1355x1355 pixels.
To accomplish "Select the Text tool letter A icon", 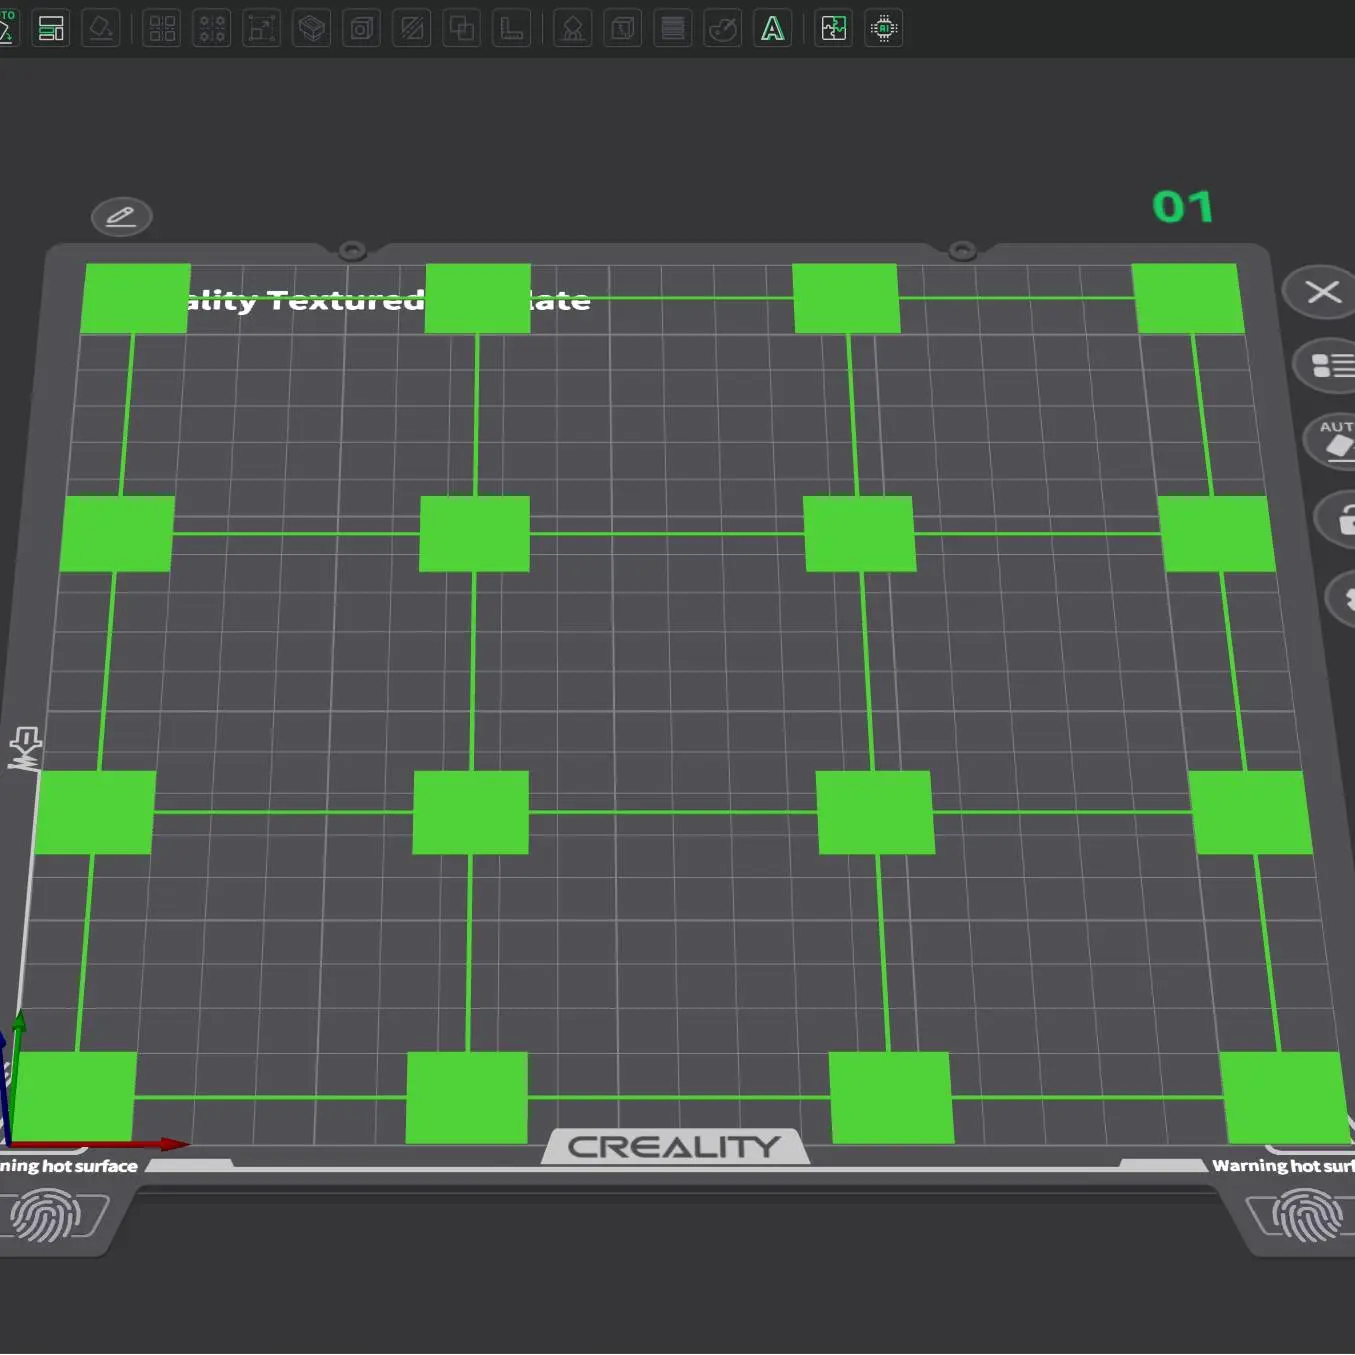I will 773,28.
